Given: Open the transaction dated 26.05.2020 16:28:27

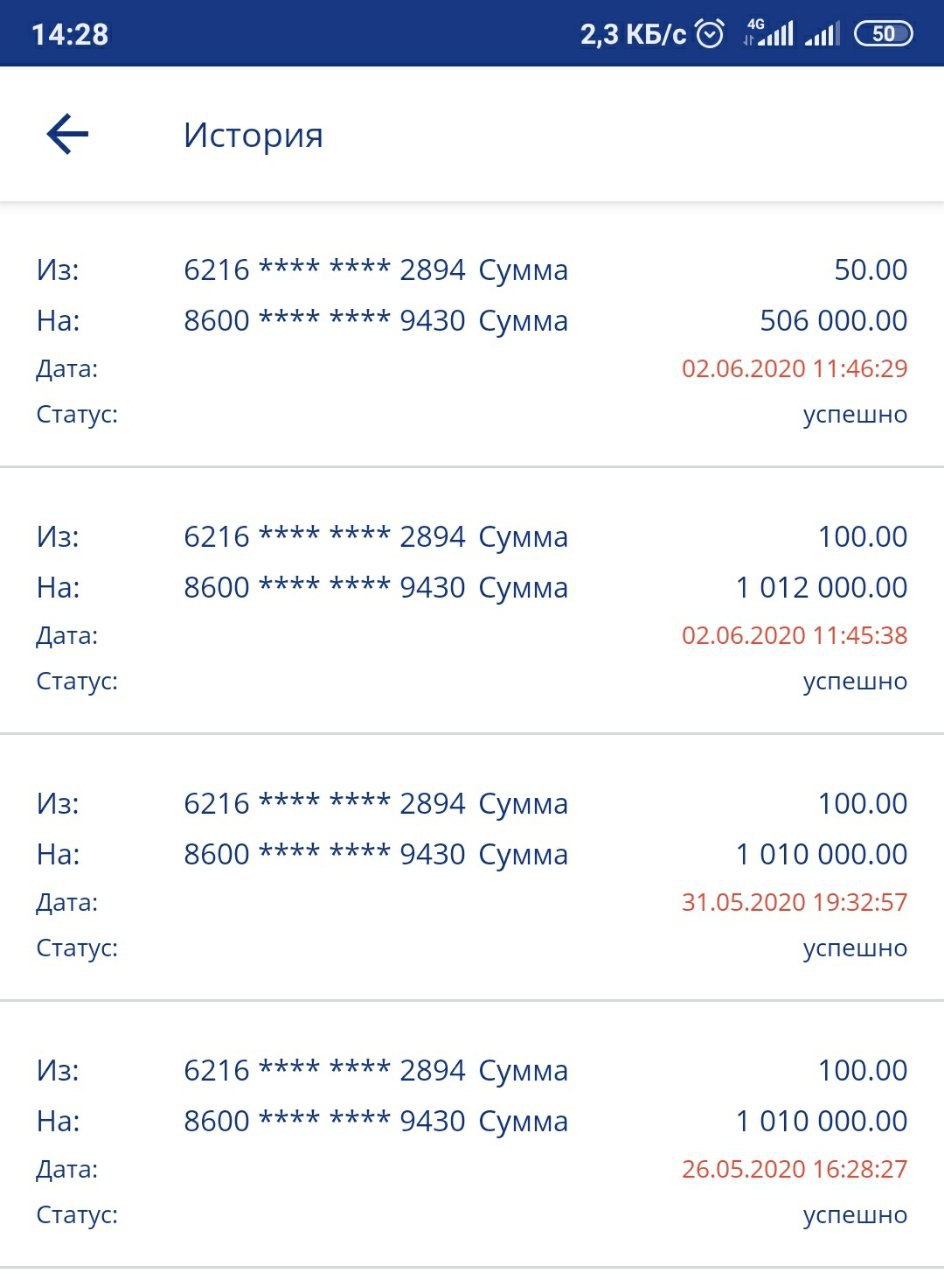Looking at the screenshot, I should point(472,1142).
